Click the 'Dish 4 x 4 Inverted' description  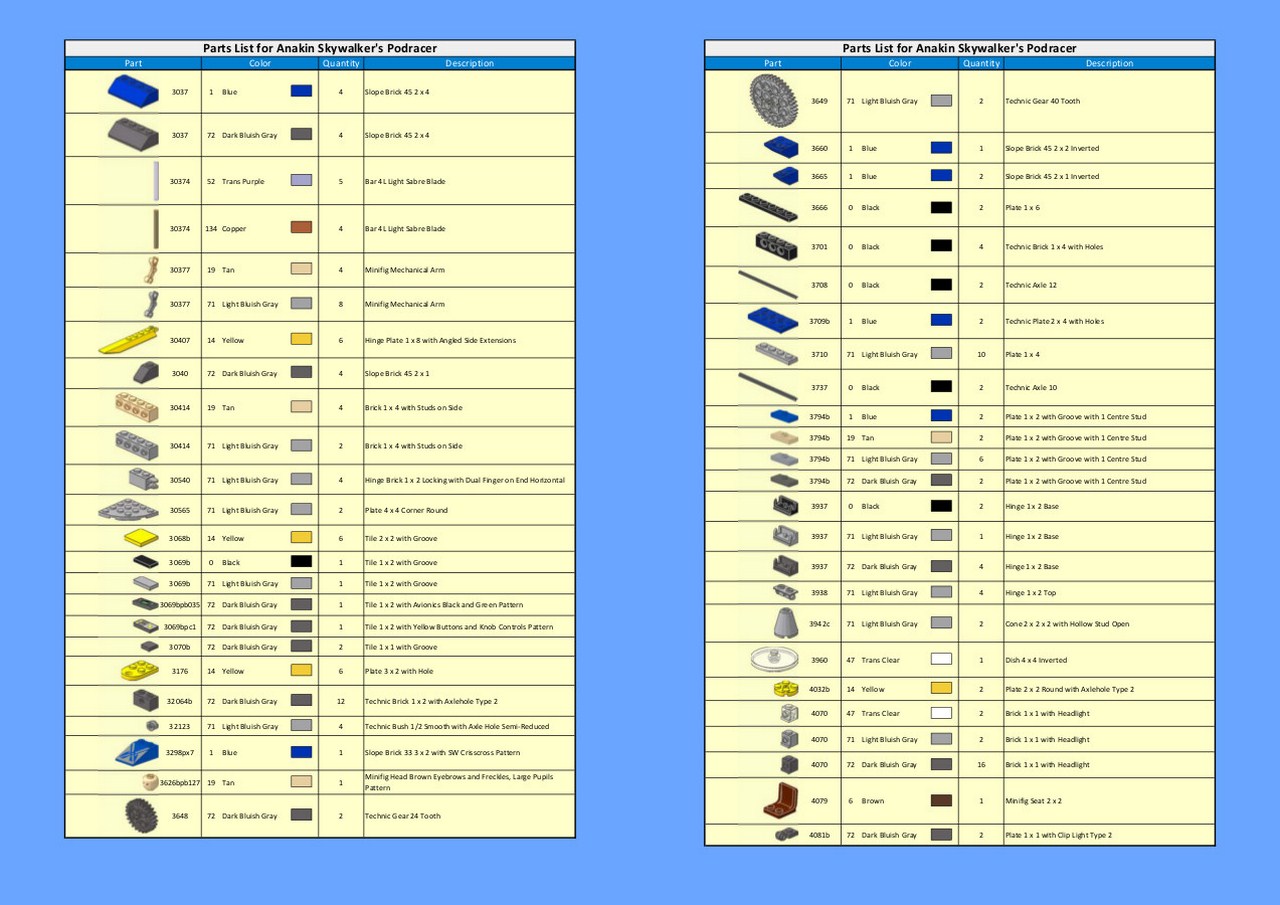(1035, 660)
